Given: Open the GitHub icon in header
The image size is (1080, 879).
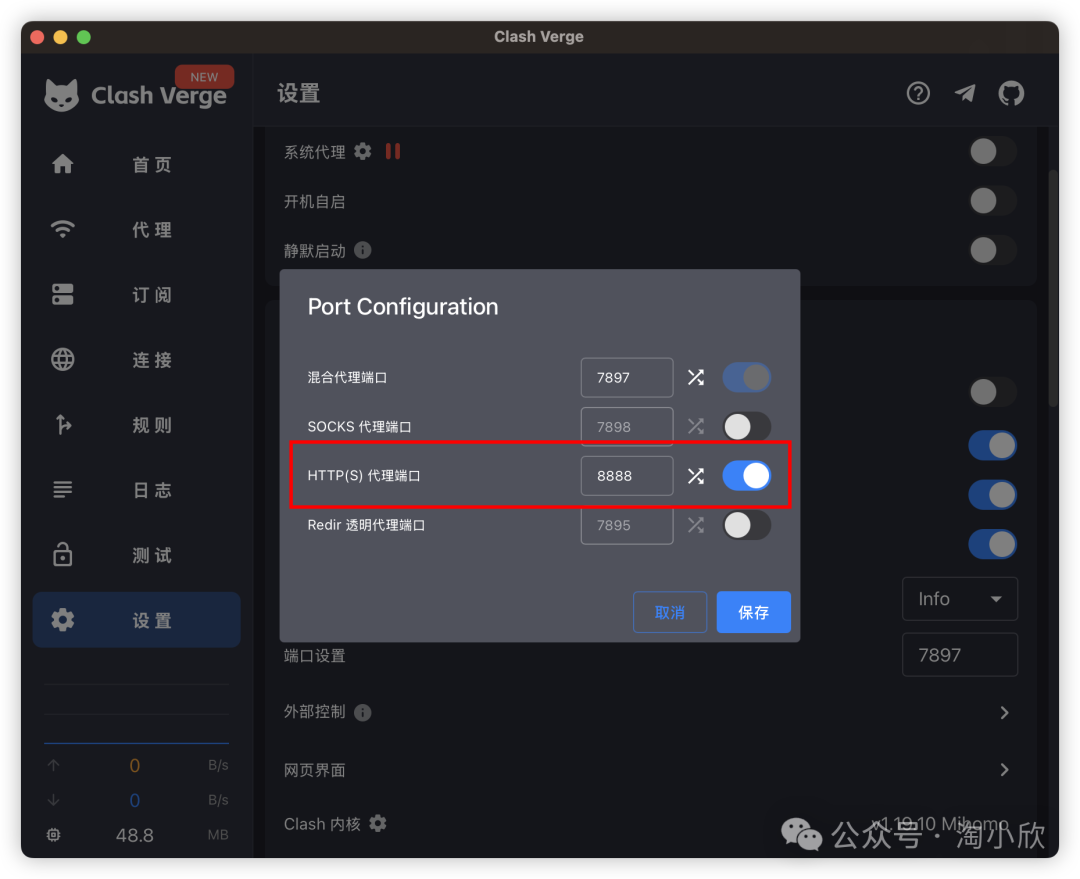Looking at the screenshot, I should 1011,93.
